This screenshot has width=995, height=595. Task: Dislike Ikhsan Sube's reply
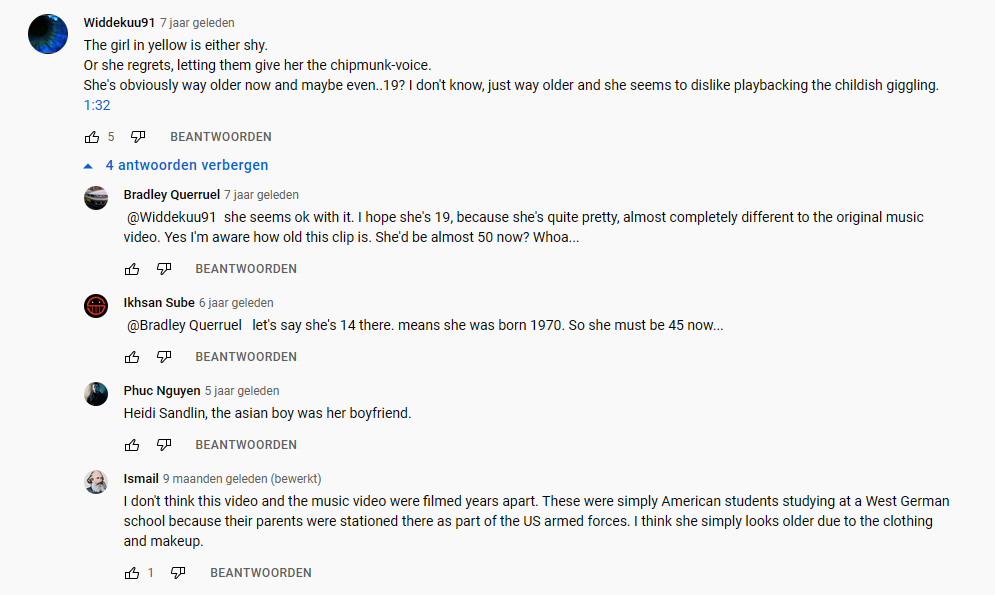[164, 357]
